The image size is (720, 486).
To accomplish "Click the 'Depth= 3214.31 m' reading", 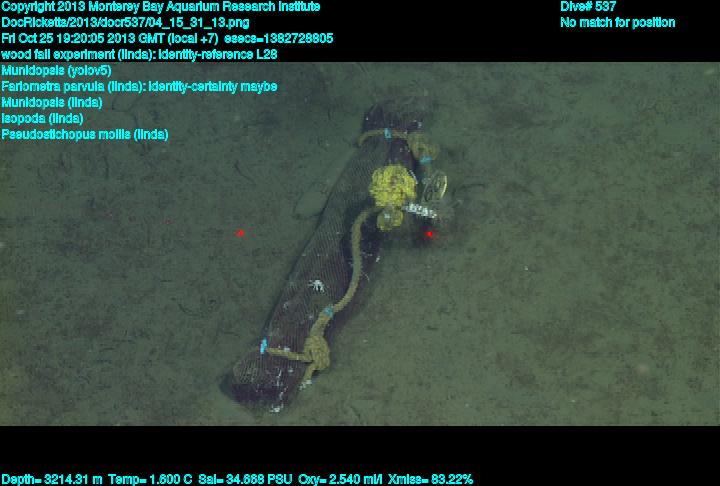I will 52,480.
